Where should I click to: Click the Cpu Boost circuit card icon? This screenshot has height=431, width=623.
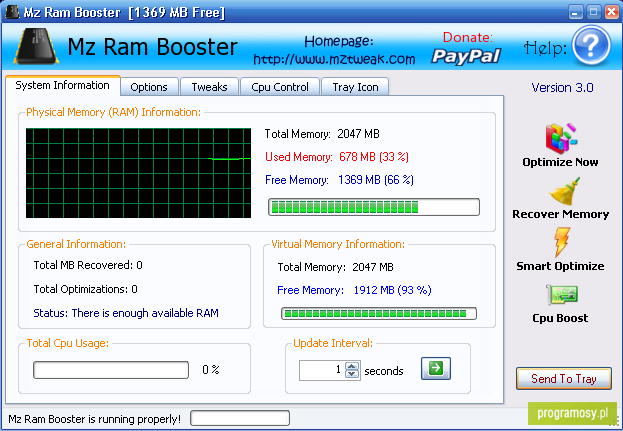click(562, 295)
